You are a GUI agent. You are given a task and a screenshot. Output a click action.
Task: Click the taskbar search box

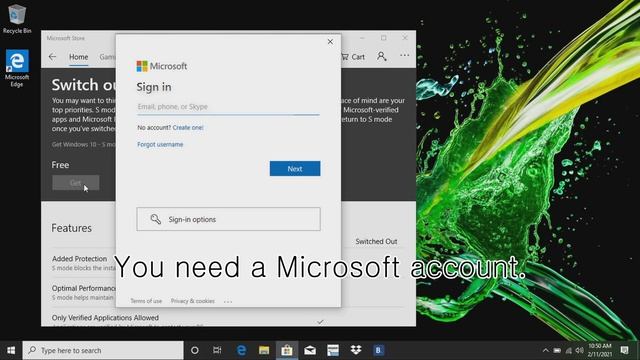pos(103,350)
